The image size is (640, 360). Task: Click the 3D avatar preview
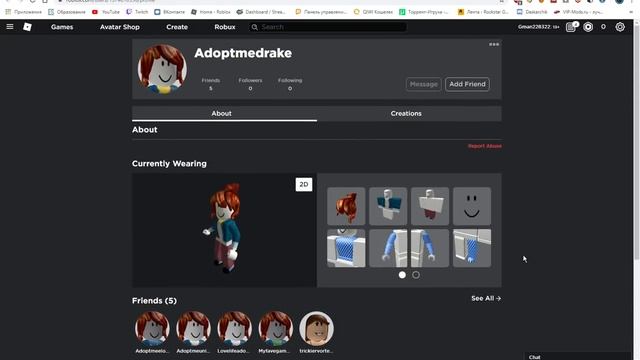pos(224,230)
